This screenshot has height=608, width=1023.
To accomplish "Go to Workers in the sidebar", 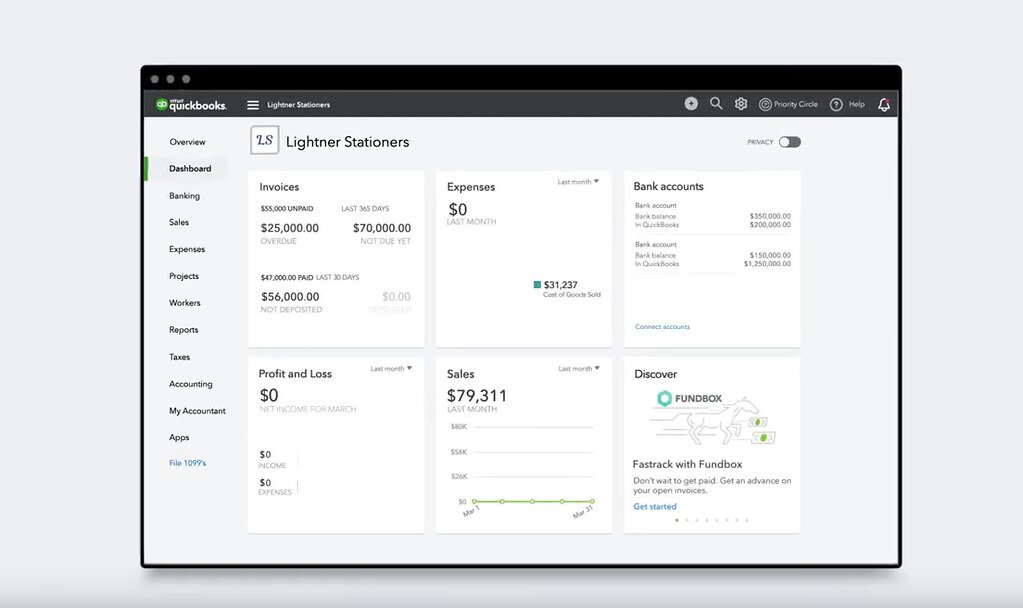I will (x=185, y=303).
